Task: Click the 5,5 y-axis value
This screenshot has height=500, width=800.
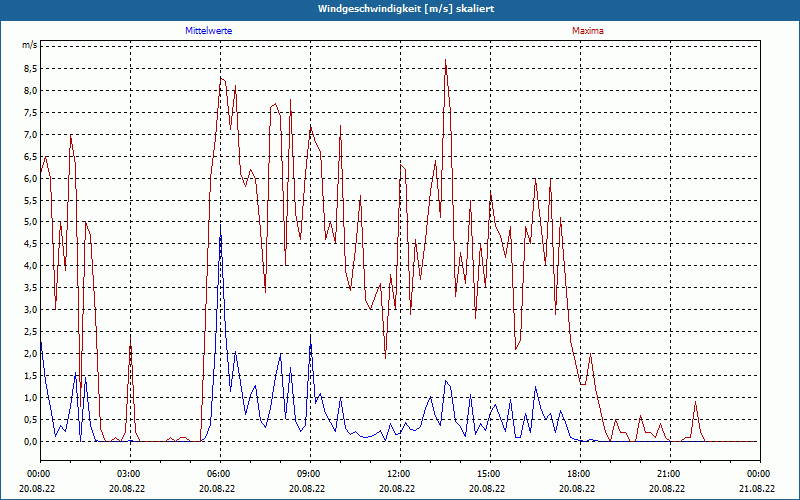Action: click(x=29, y=201)
